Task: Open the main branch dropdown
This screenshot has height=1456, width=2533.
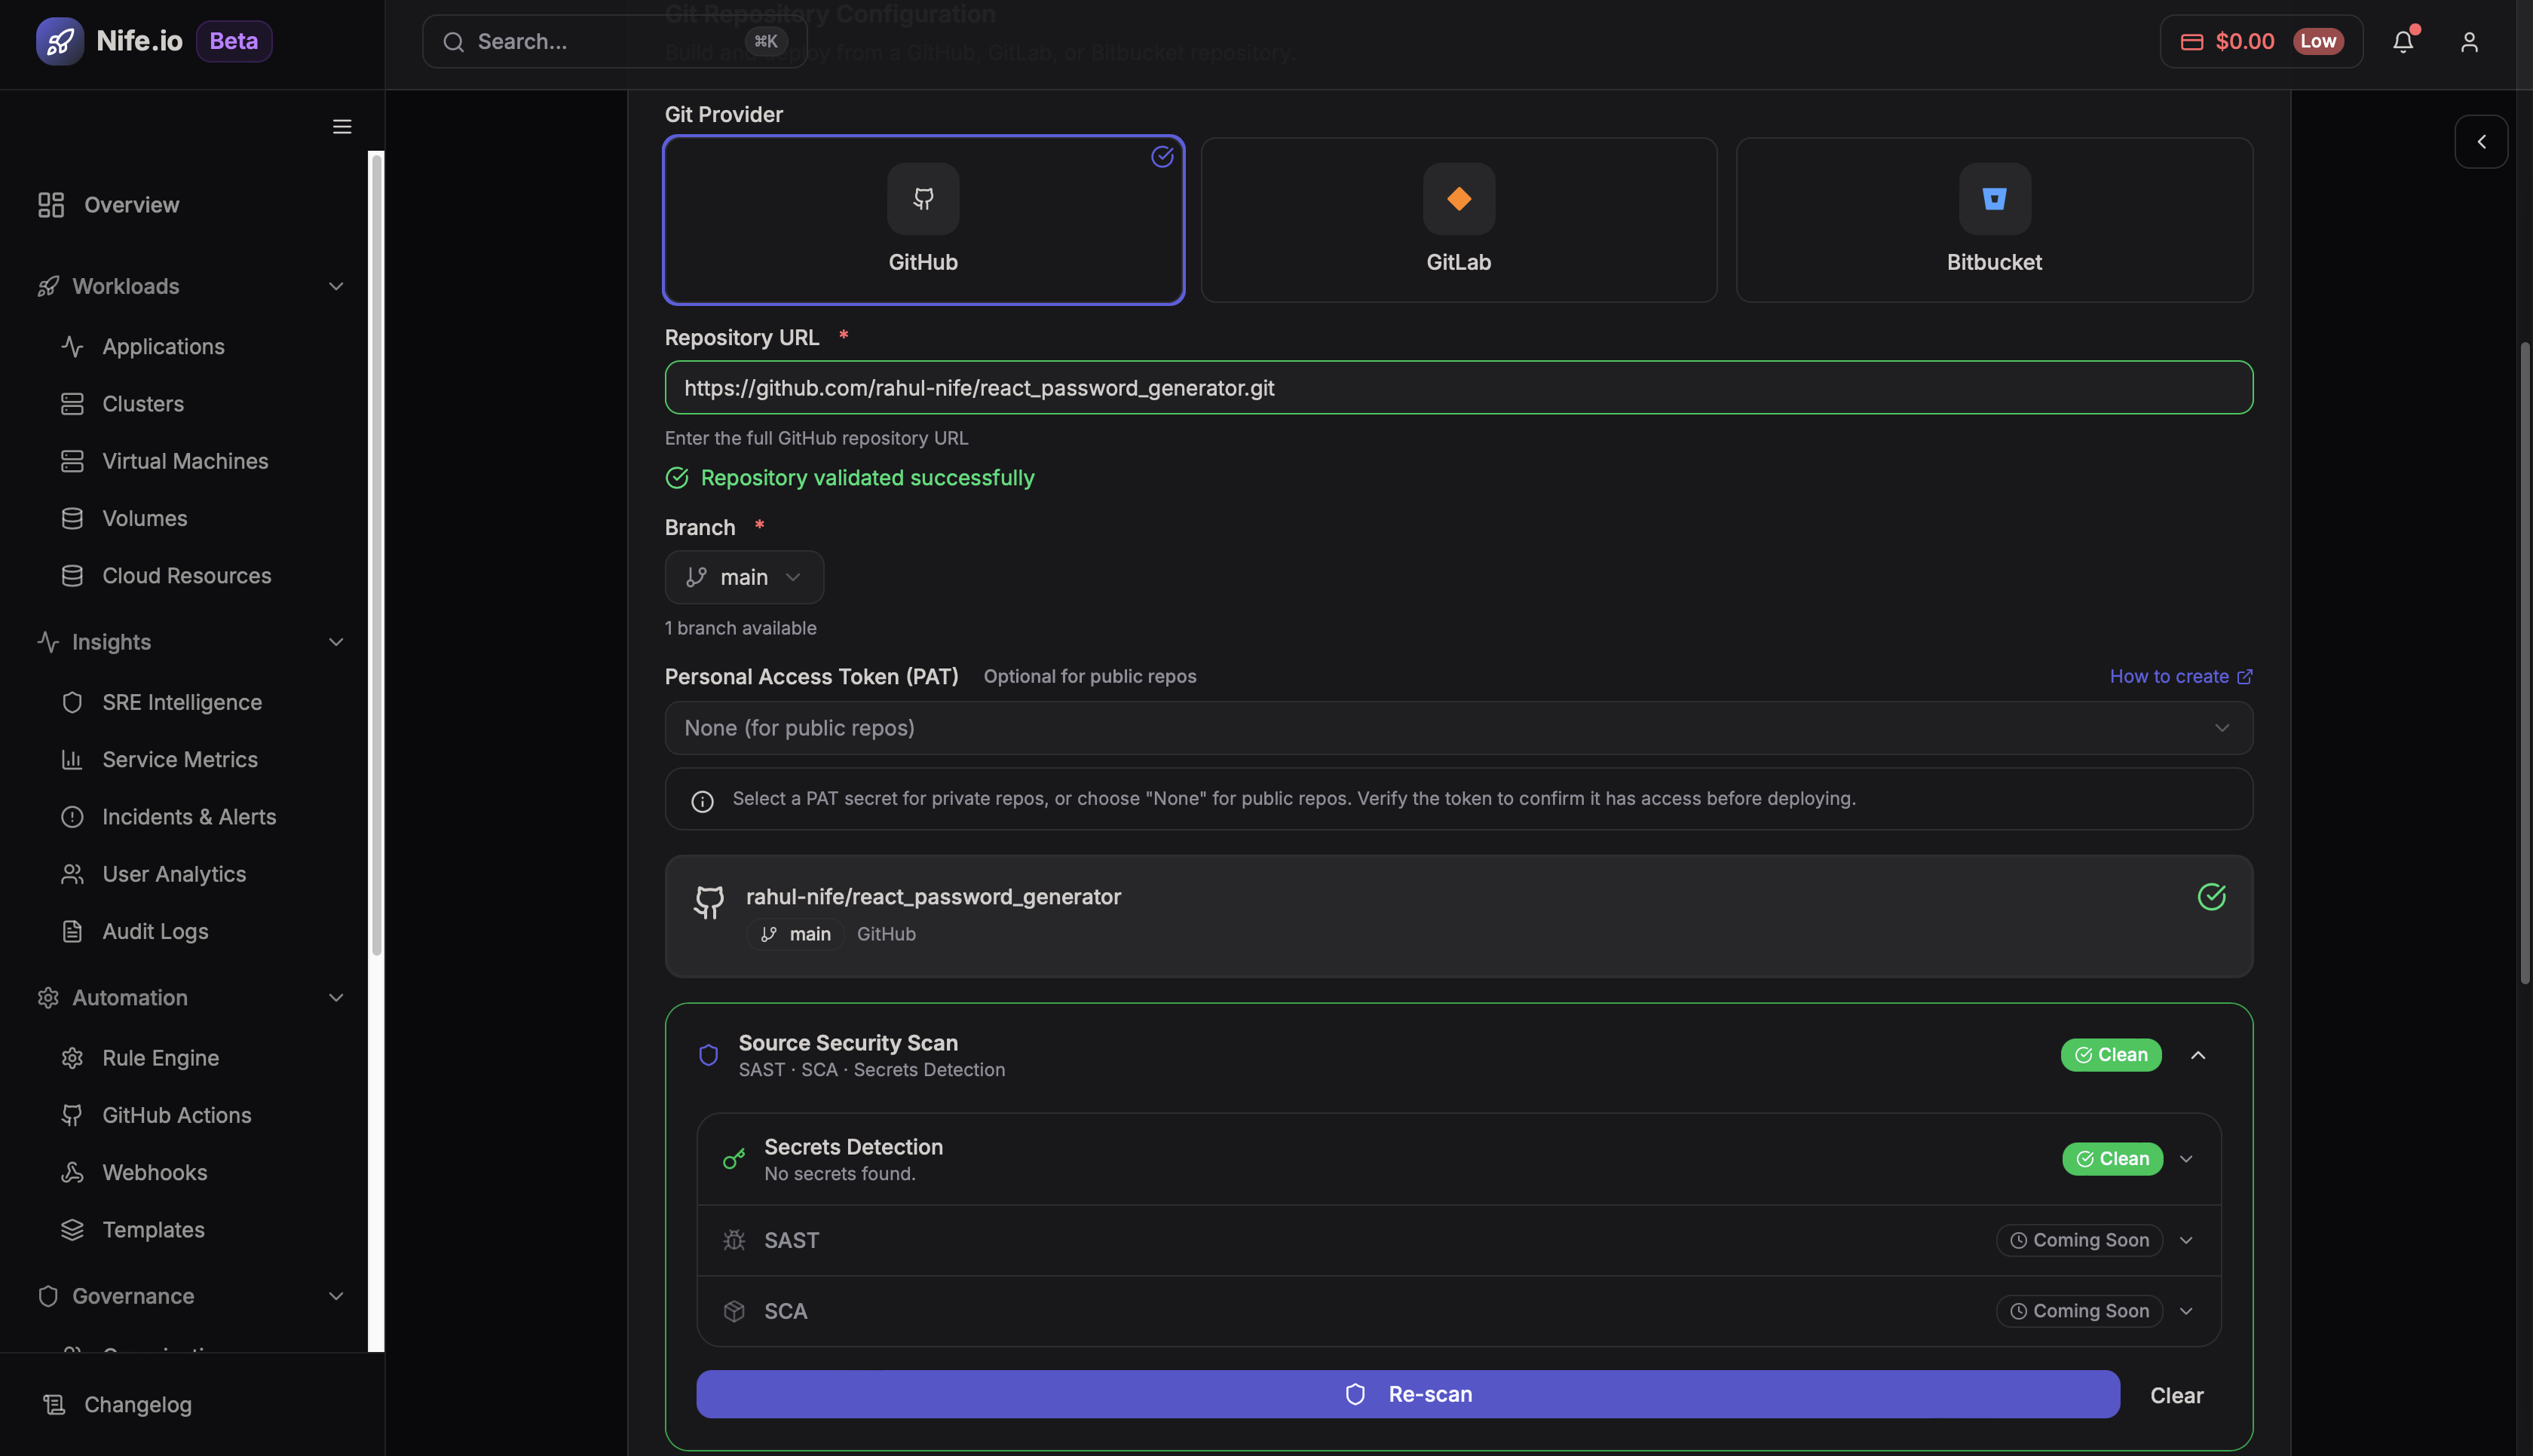Action: tap(744, 578)
